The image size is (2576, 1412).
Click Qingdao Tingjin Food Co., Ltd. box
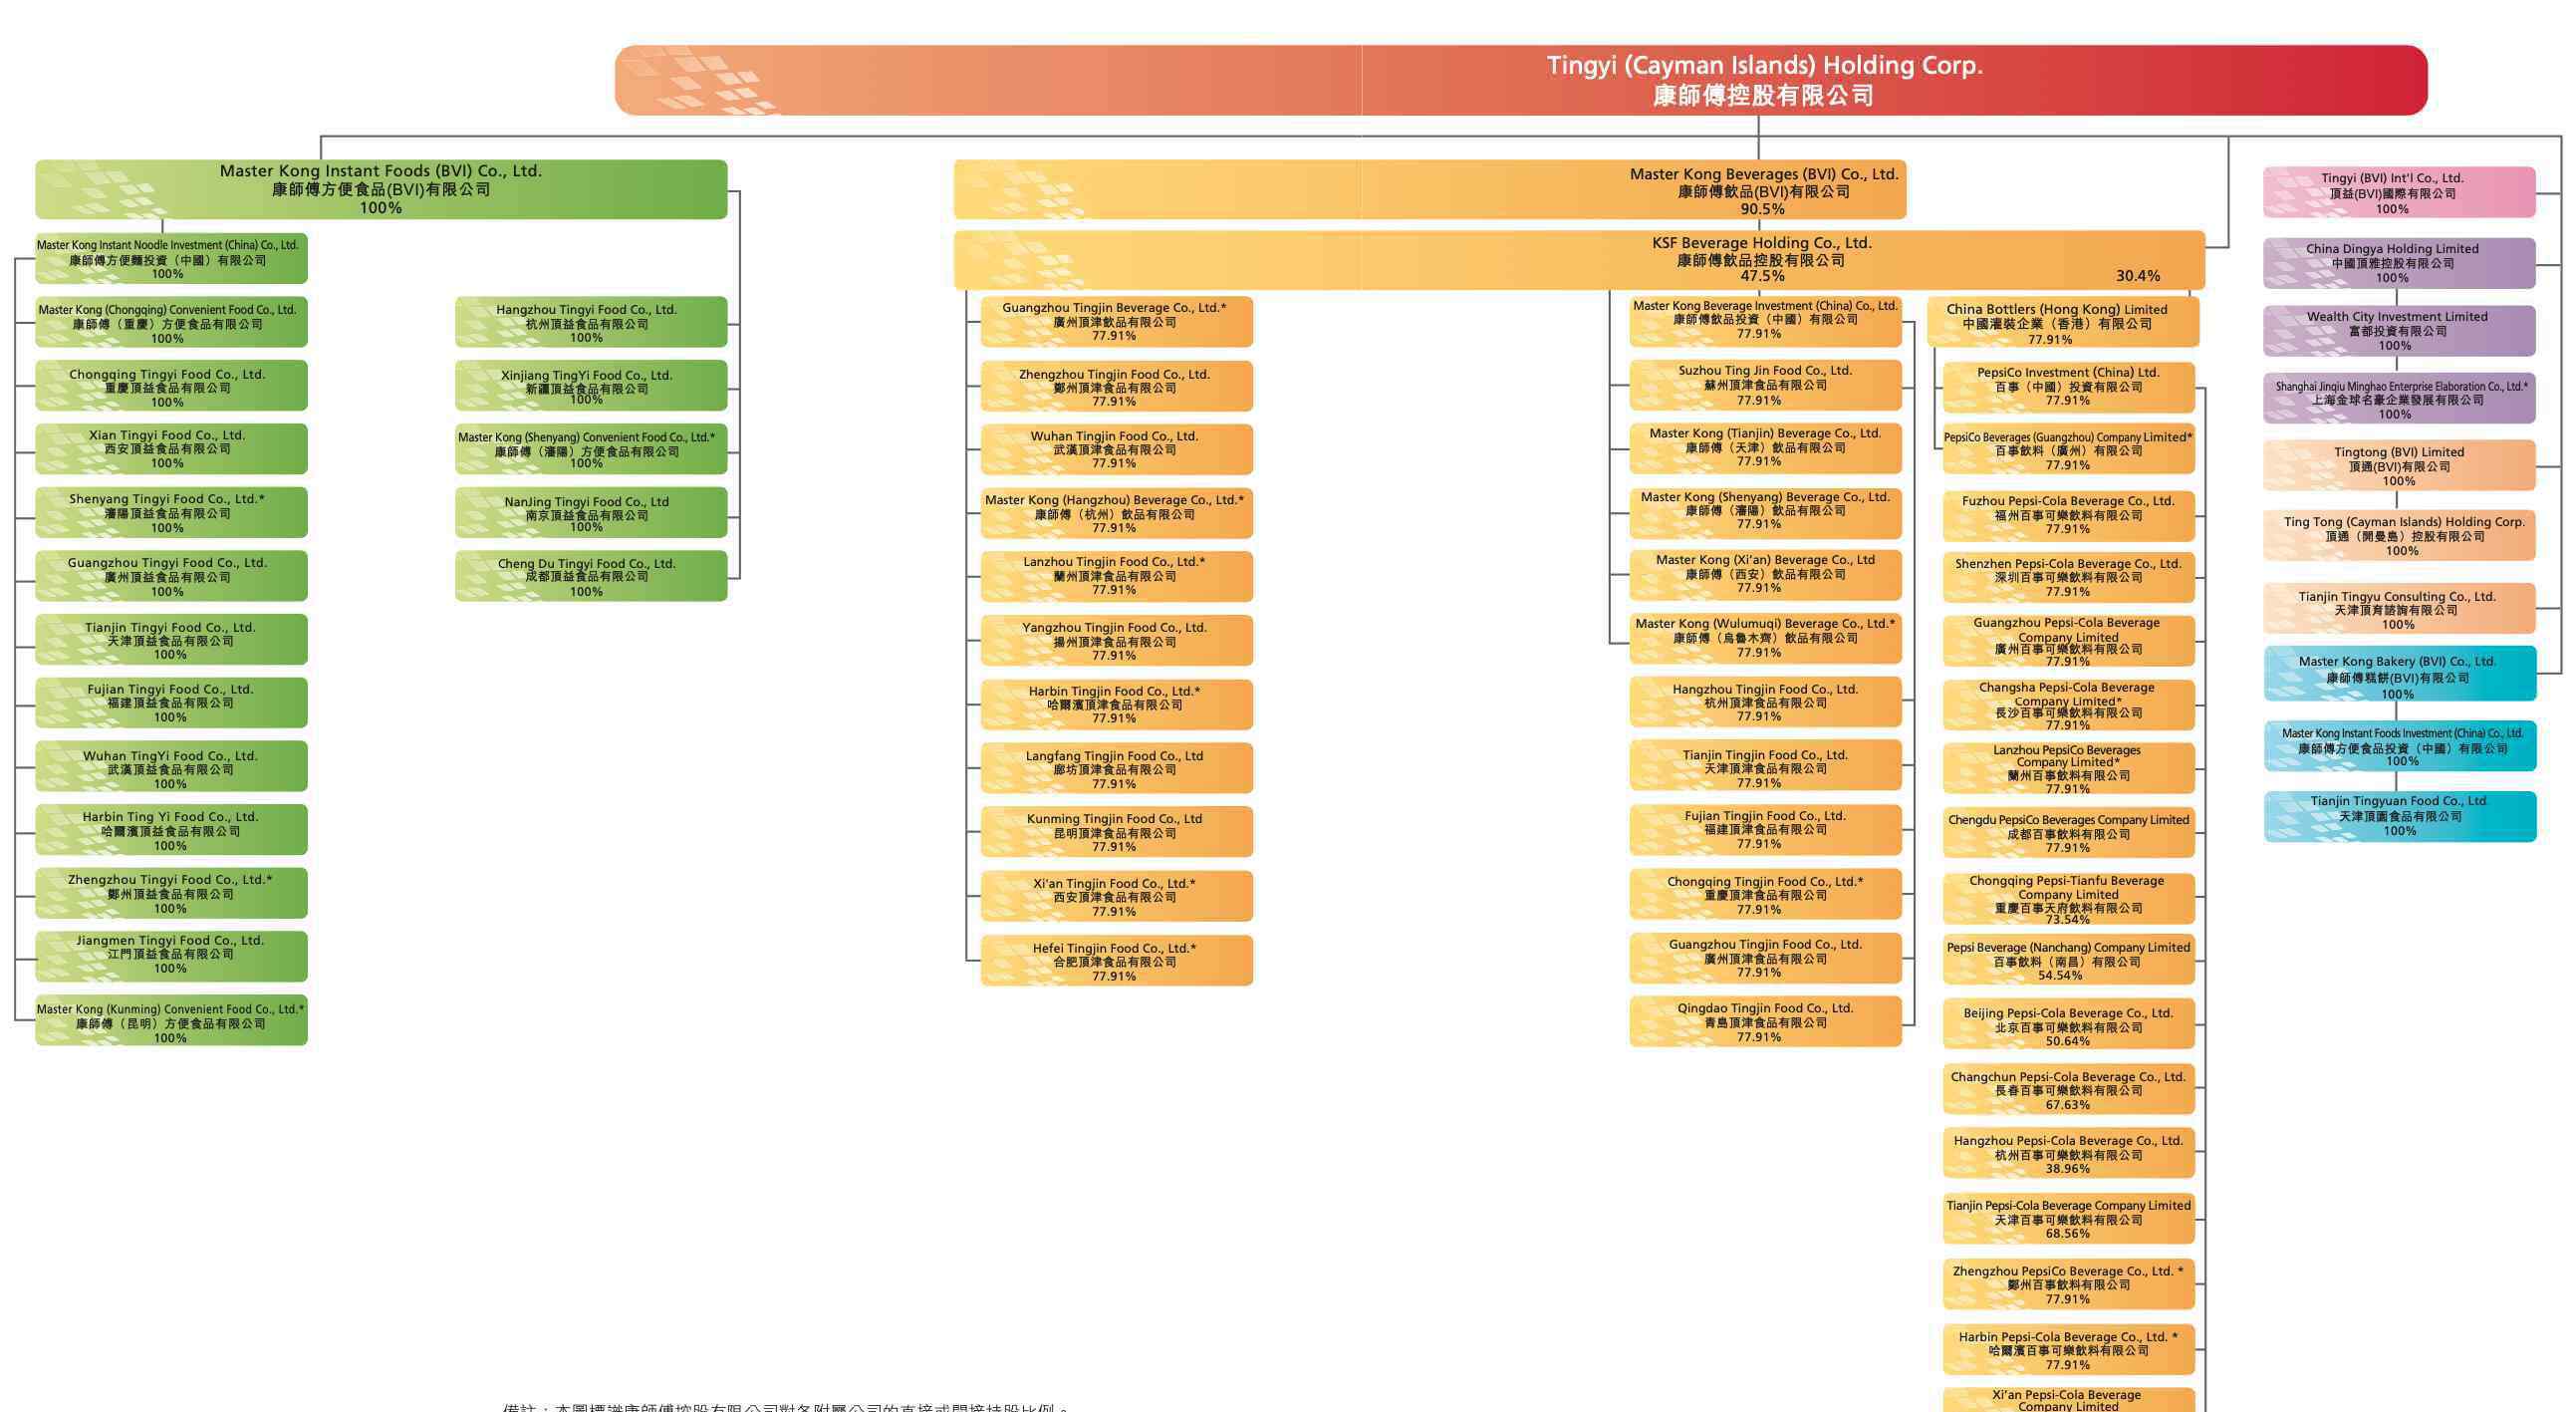coord(1766,1021)
